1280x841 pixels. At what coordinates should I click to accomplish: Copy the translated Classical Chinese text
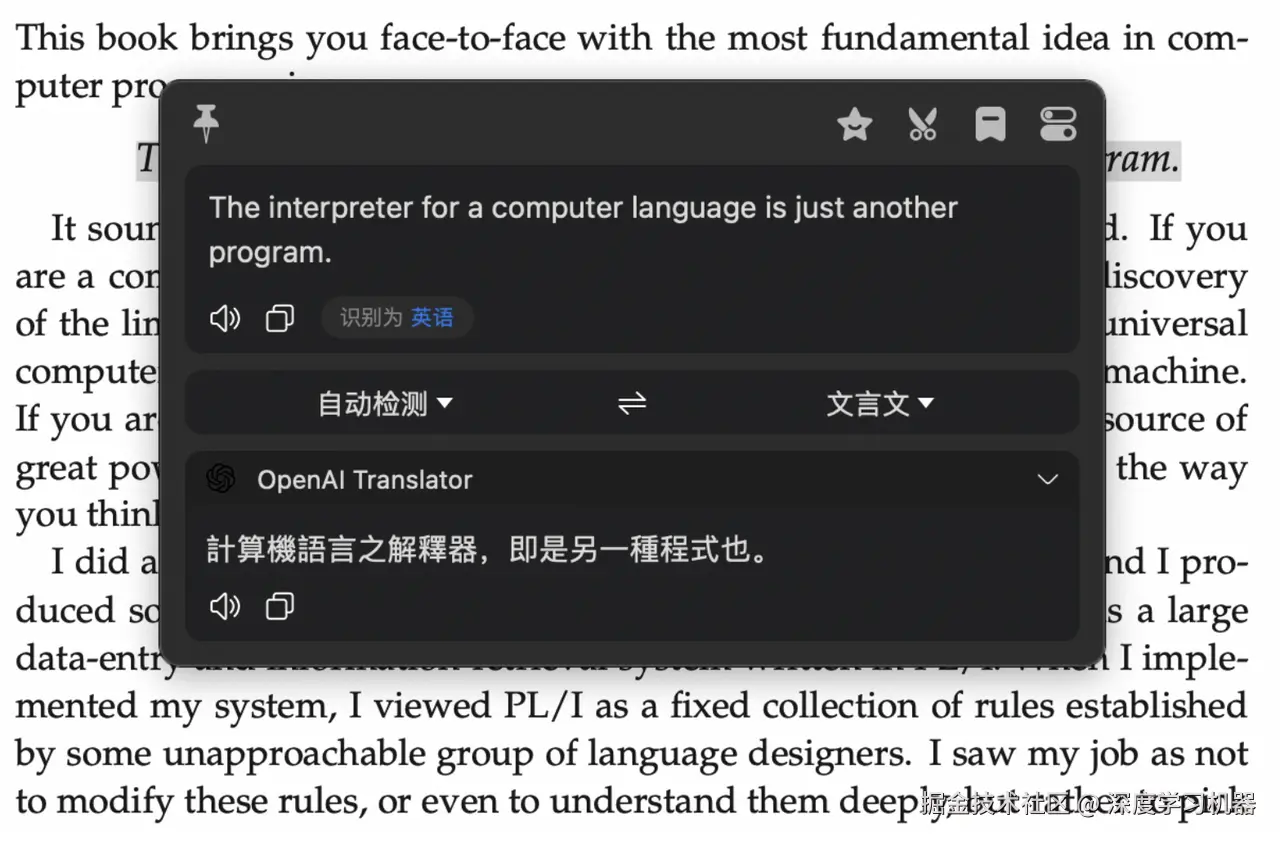[x=279, y=606]
